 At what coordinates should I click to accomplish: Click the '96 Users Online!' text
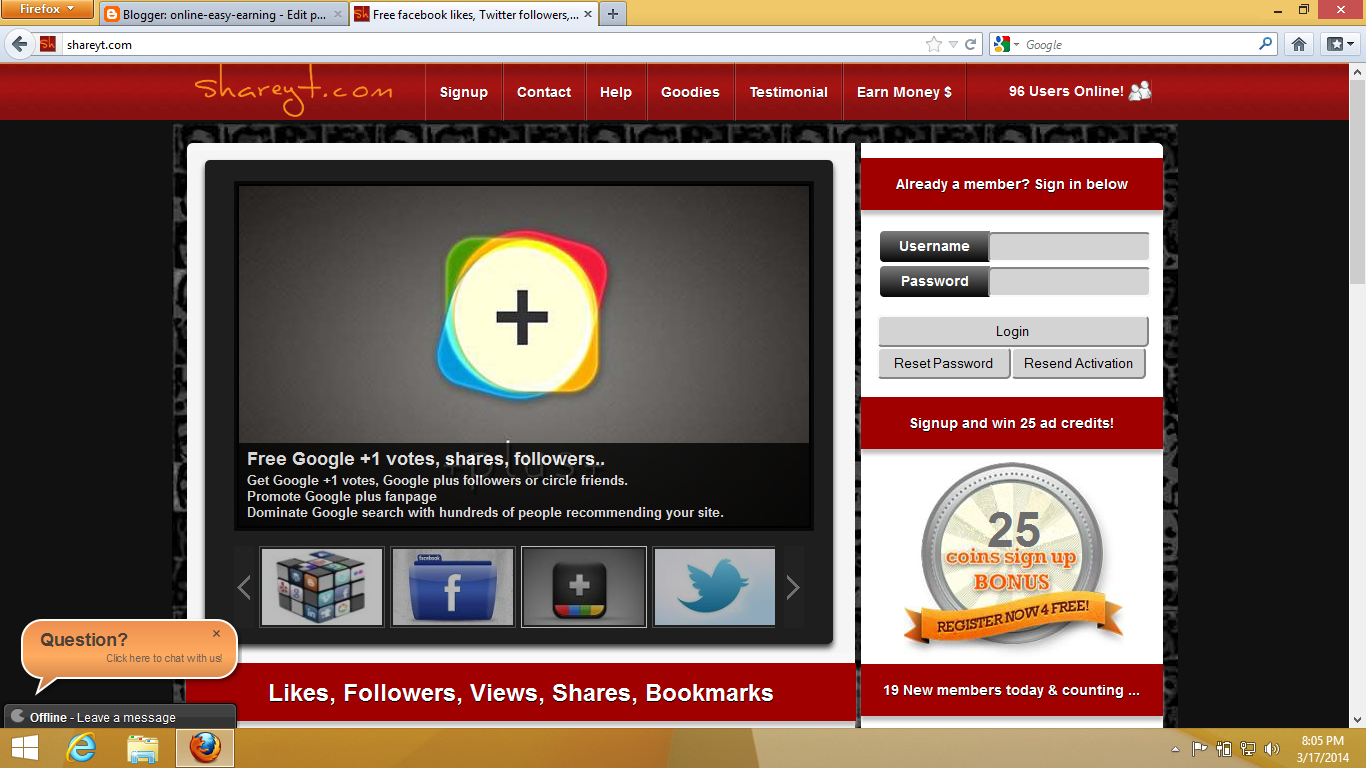pos(1066,91)
